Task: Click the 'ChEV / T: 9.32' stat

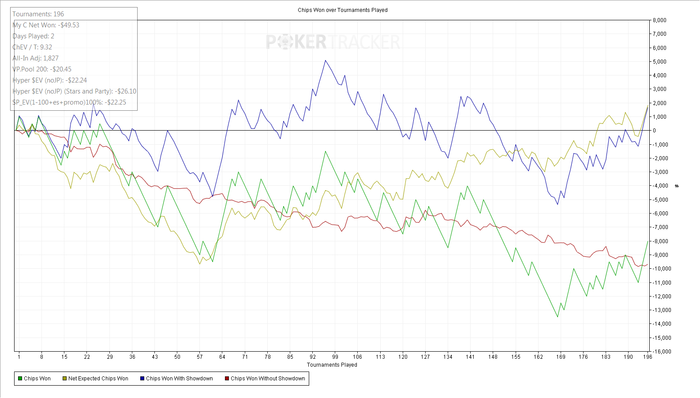Action: click(32, 47)
